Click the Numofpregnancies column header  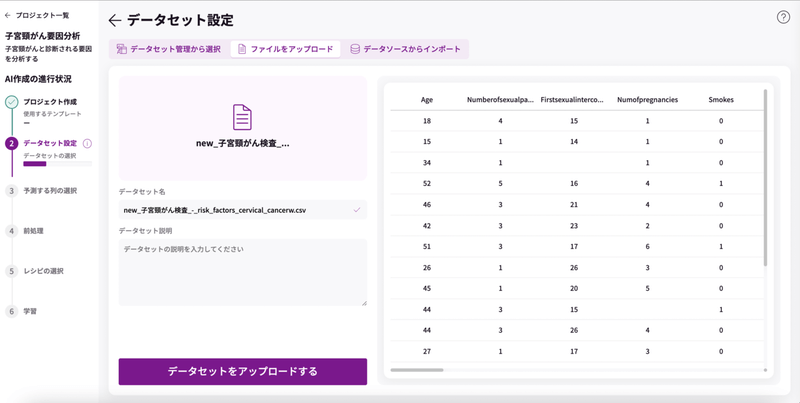[647, 100]
